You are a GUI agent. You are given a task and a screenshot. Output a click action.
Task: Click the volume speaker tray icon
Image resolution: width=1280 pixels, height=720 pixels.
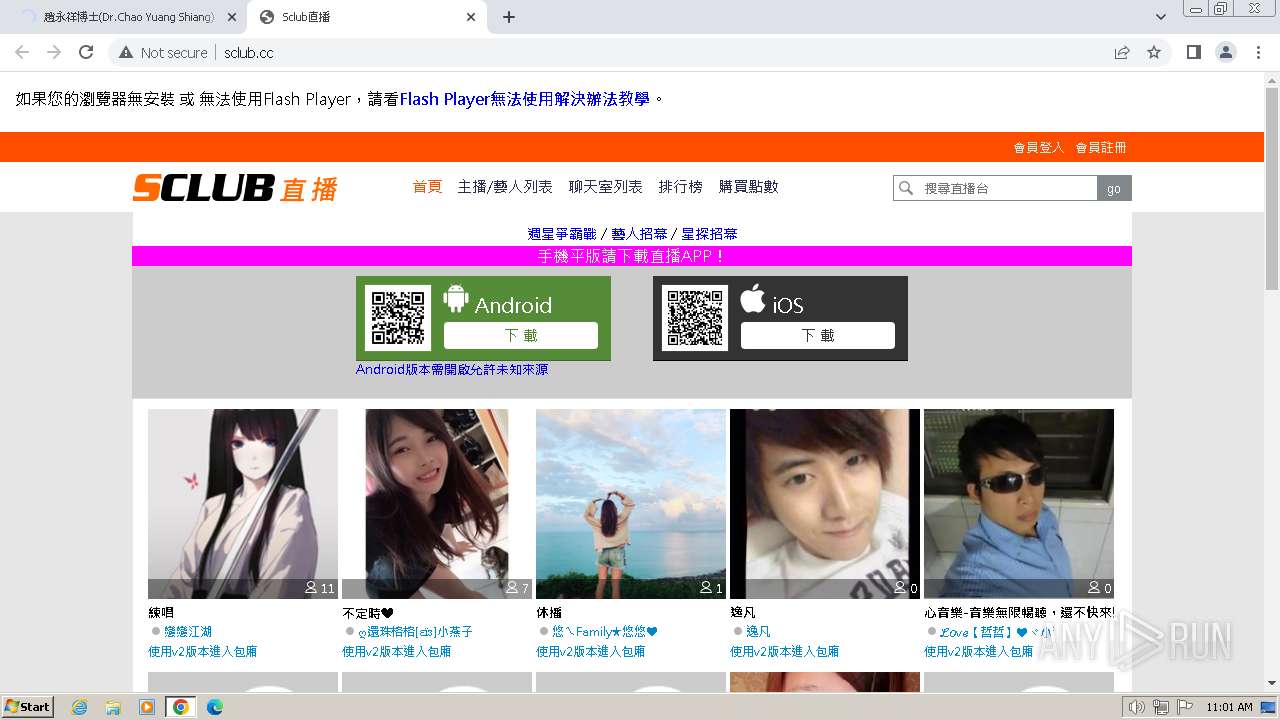pyautogui.click(x=1136, y=707)
